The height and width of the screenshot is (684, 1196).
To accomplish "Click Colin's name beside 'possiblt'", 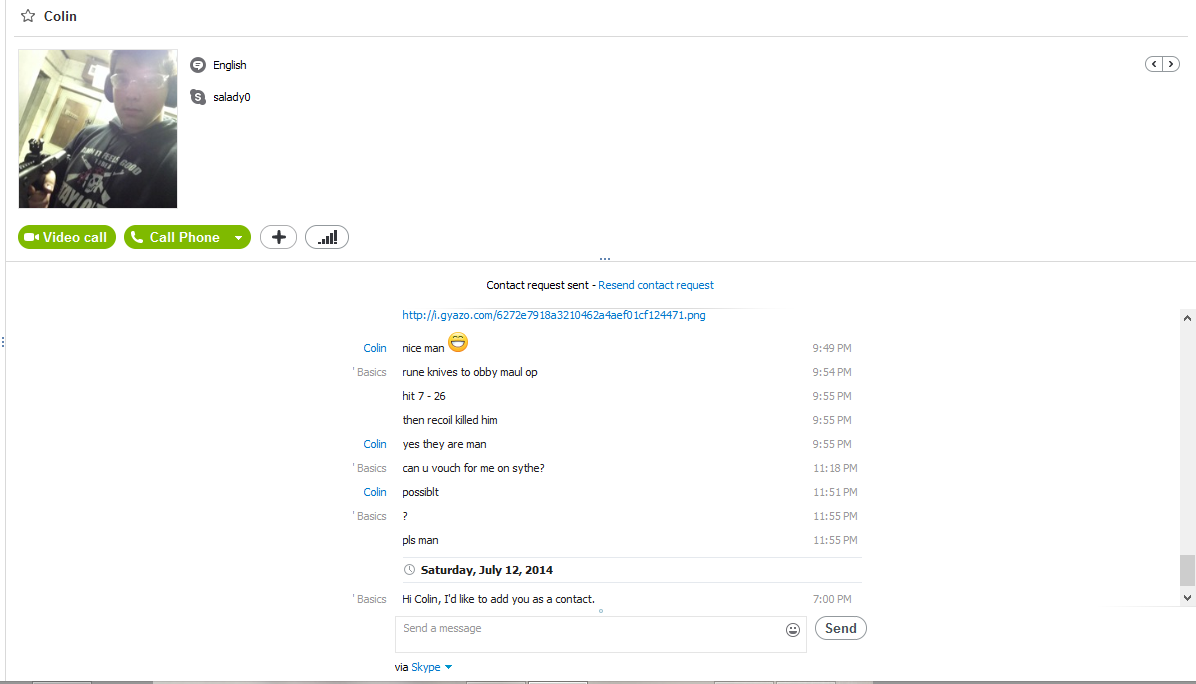I will [375, 492].
